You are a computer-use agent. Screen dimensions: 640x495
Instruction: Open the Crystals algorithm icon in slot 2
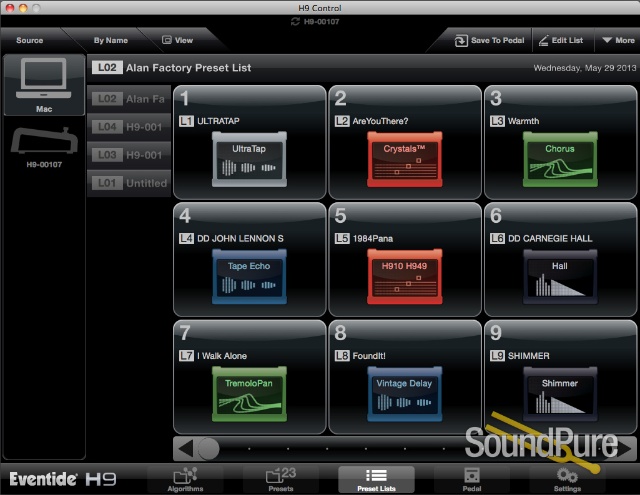[404, 160]
